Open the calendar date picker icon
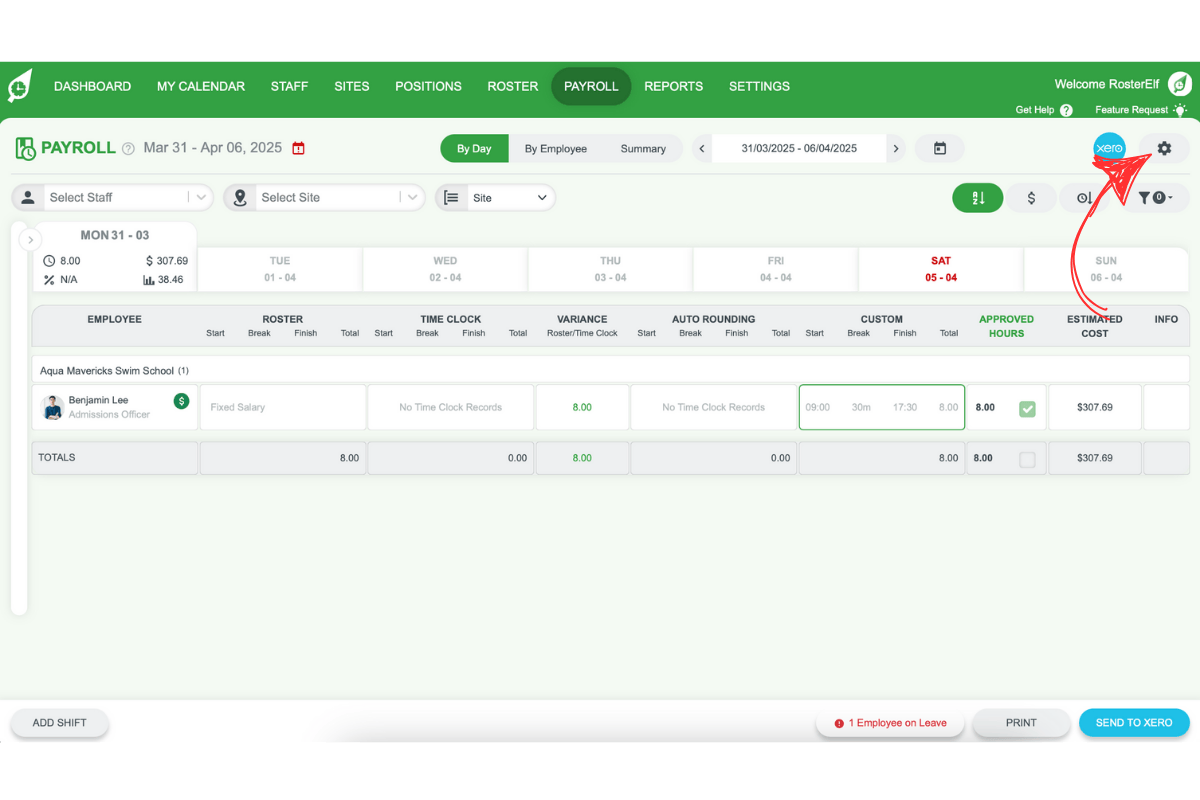Viewport: 1200px width, 800px height. point(939,147)
